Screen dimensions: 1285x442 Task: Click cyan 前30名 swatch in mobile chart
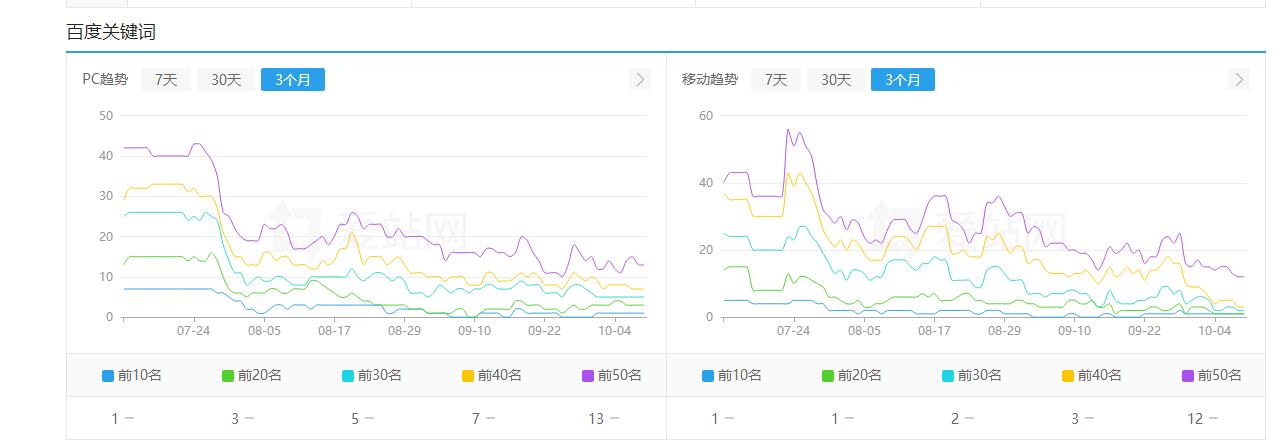tap(949, 376)
